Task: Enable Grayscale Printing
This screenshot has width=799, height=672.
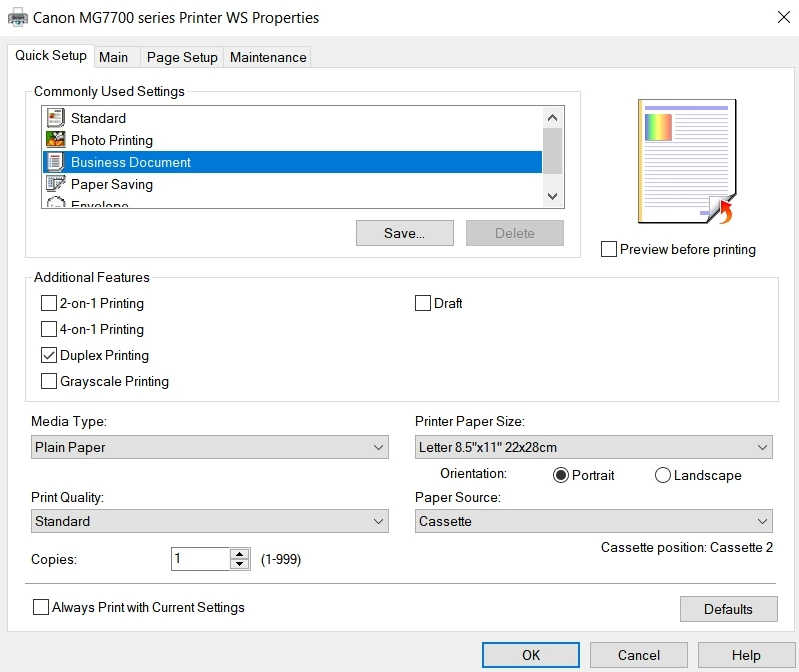Action: 49,381
